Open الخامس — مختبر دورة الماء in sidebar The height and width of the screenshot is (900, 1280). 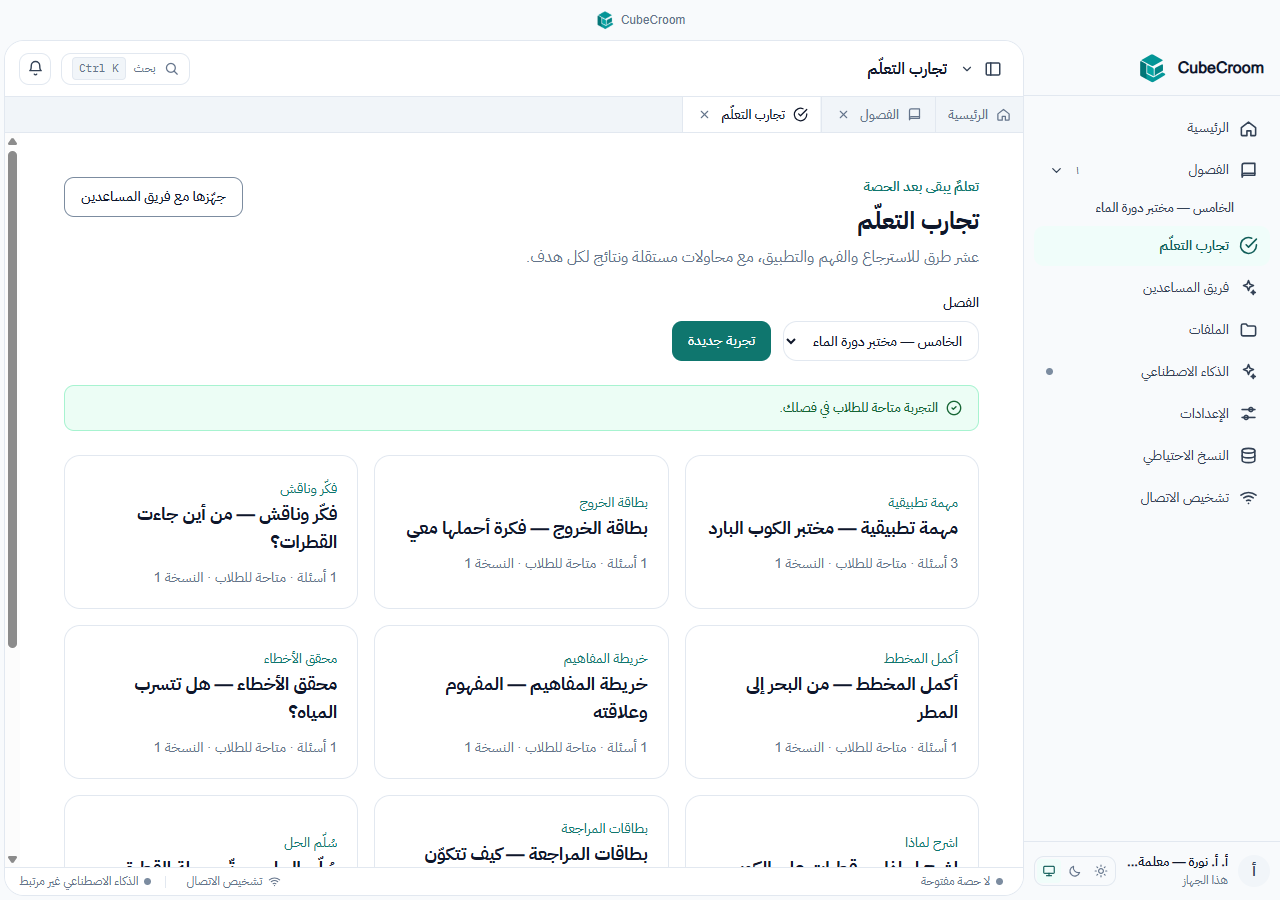(x=1164, y=208)
